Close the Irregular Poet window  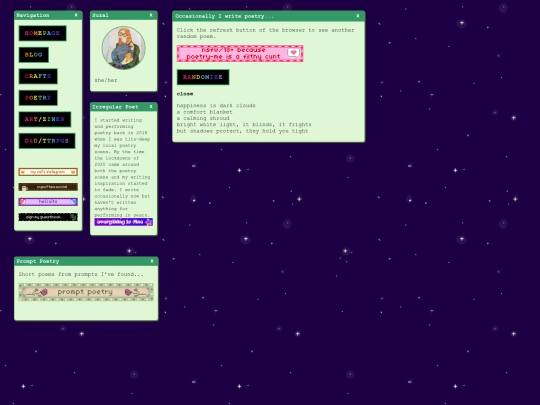[x=151, y=107]
